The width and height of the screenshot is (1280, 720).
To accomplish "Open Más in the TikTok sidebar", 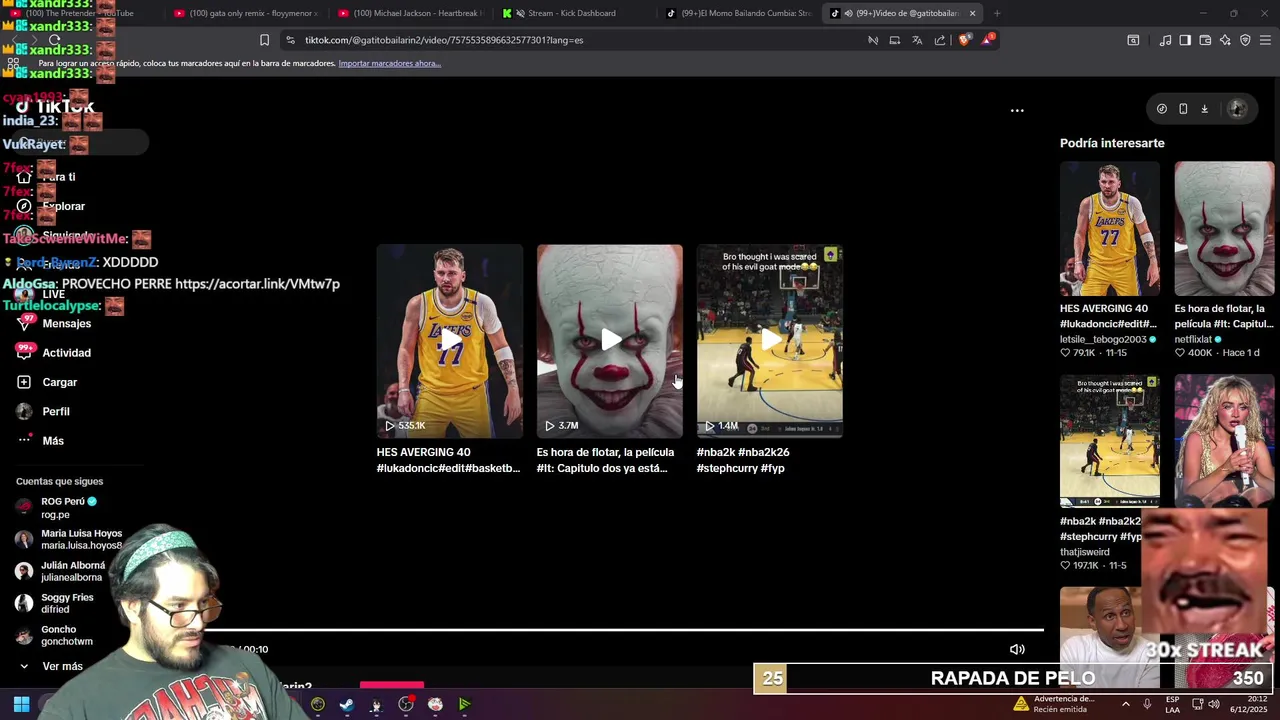I will pyautogui.click(x=53, y=440).
